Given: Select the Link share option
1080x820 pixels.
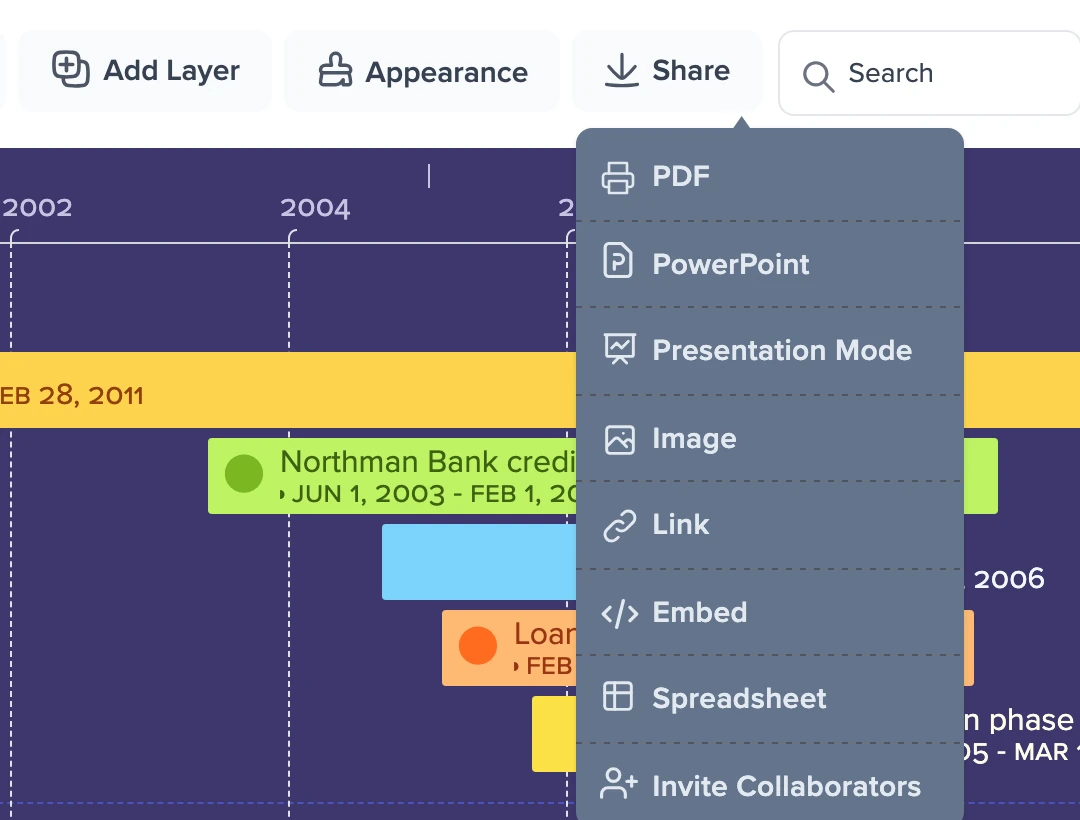Looking at the screenshot, I should point(769,525).
